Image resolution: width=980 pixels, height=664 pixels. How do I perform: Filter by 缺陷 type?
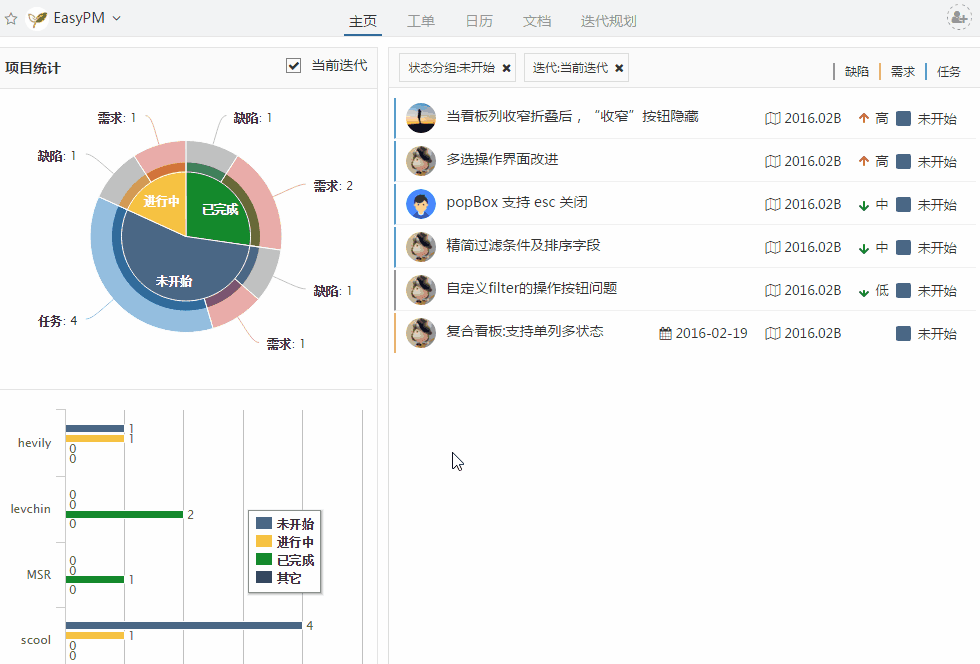[x=856, y=72]
